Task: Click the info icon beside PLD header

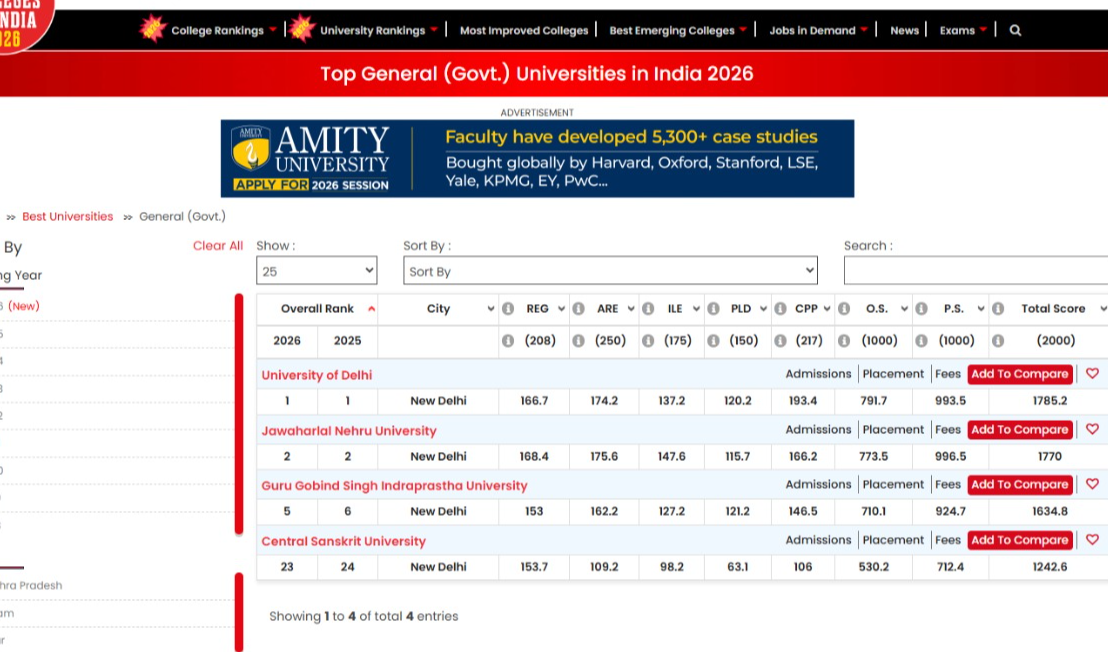Action: point(714,309)
